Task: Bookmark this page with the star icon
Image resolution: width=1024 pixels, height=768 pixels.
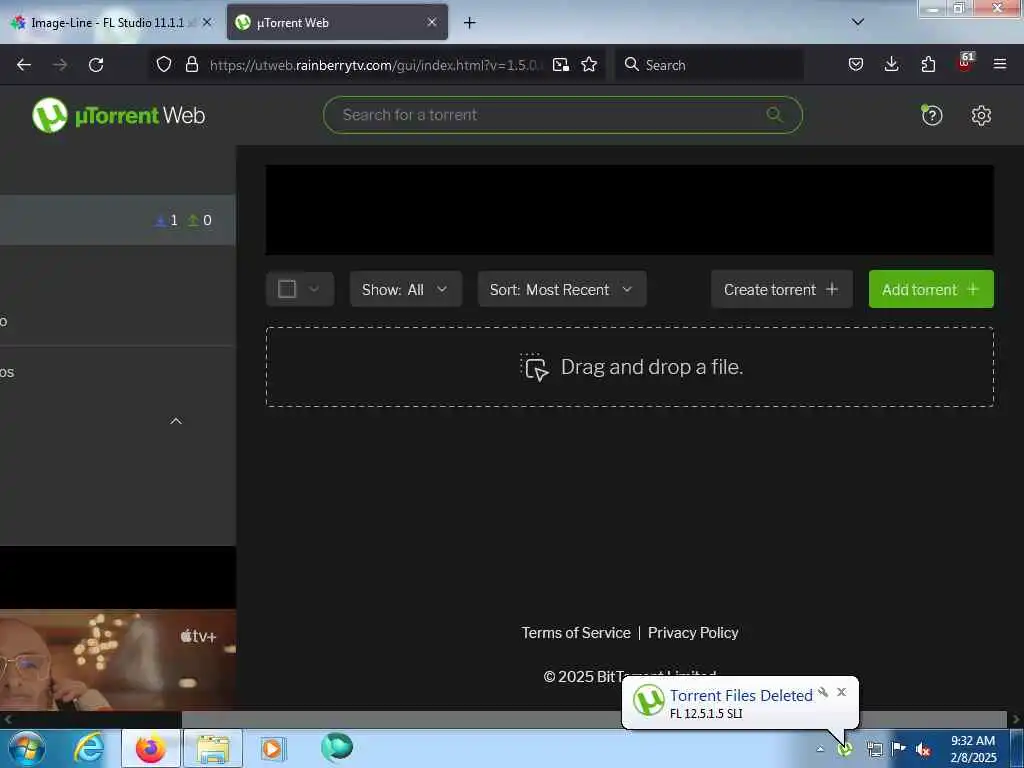Action: [x=589, y=64]
